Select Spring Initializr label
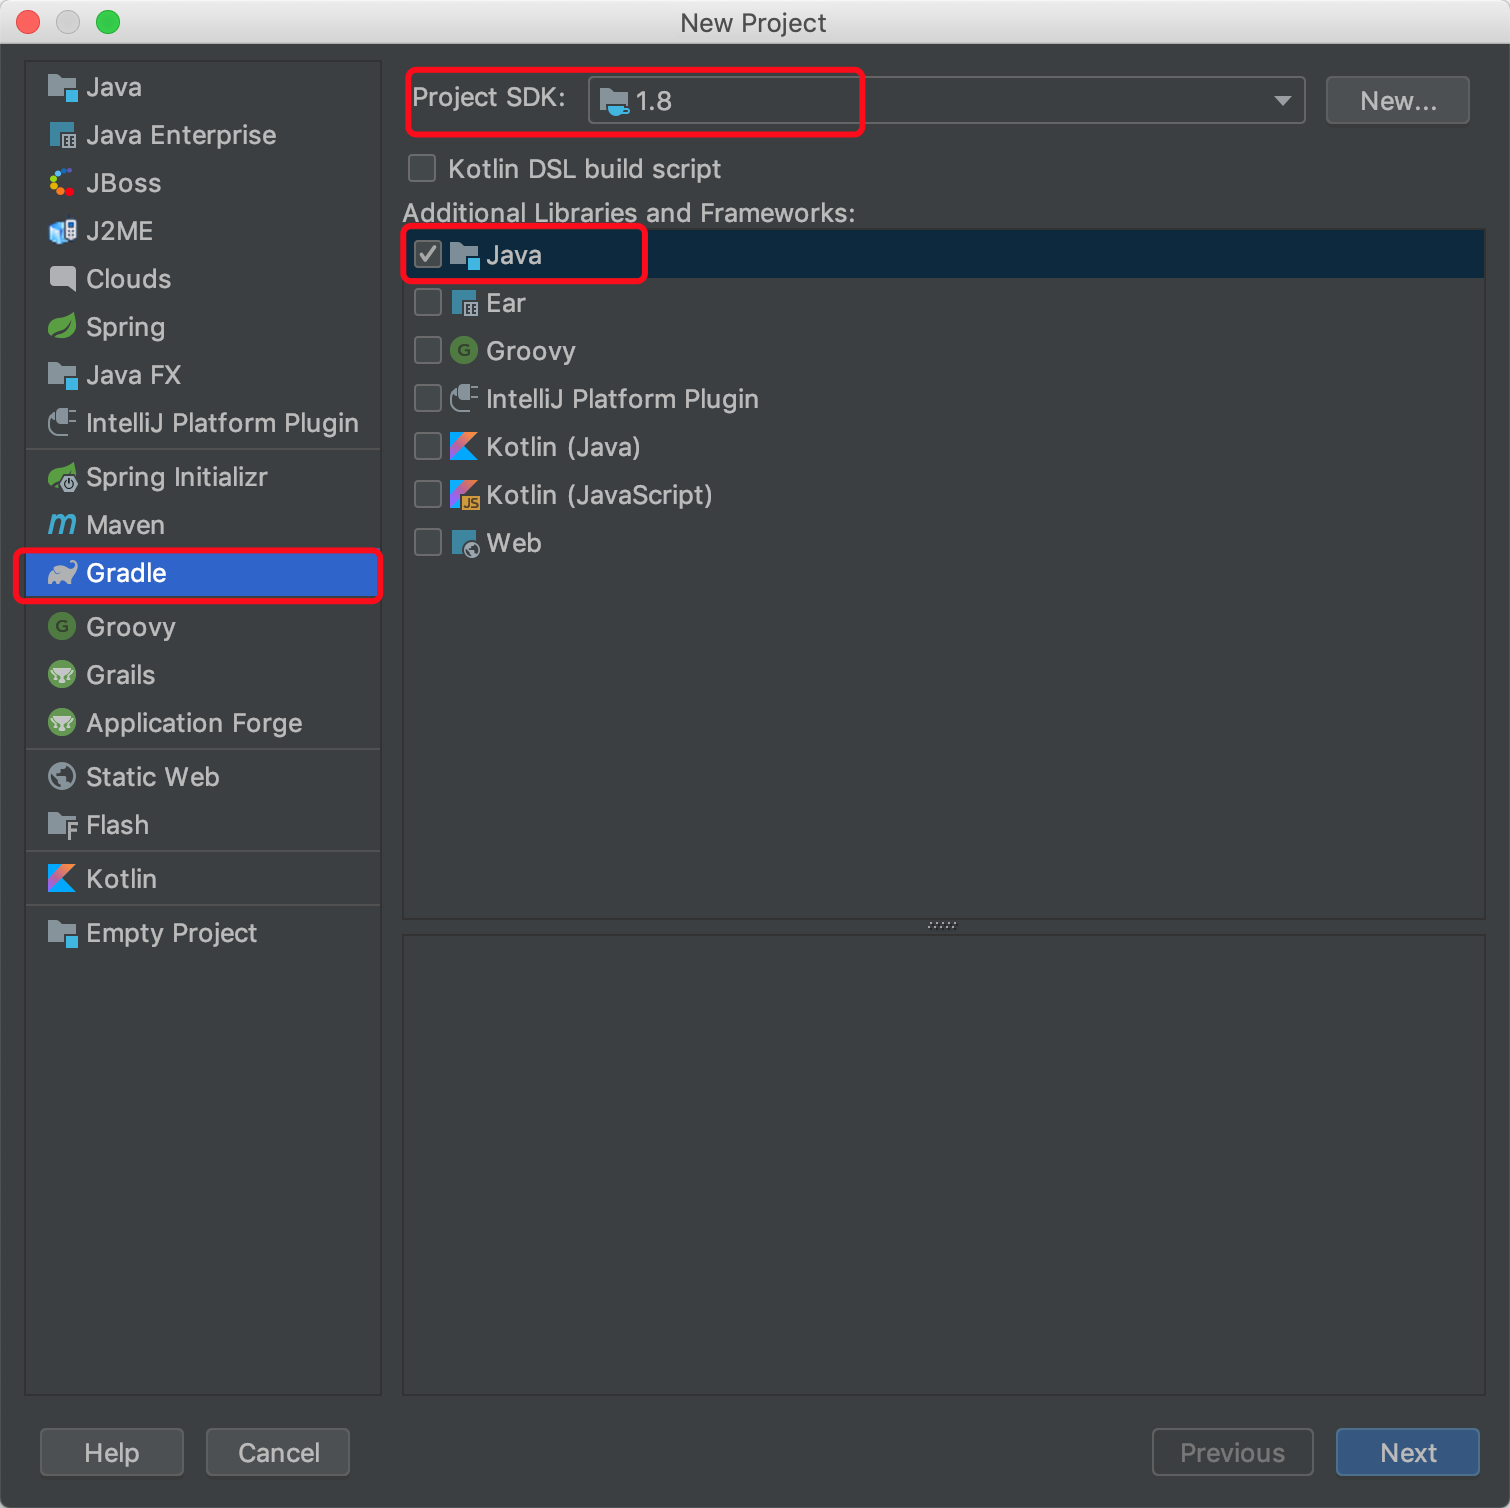 click(176, 478)
